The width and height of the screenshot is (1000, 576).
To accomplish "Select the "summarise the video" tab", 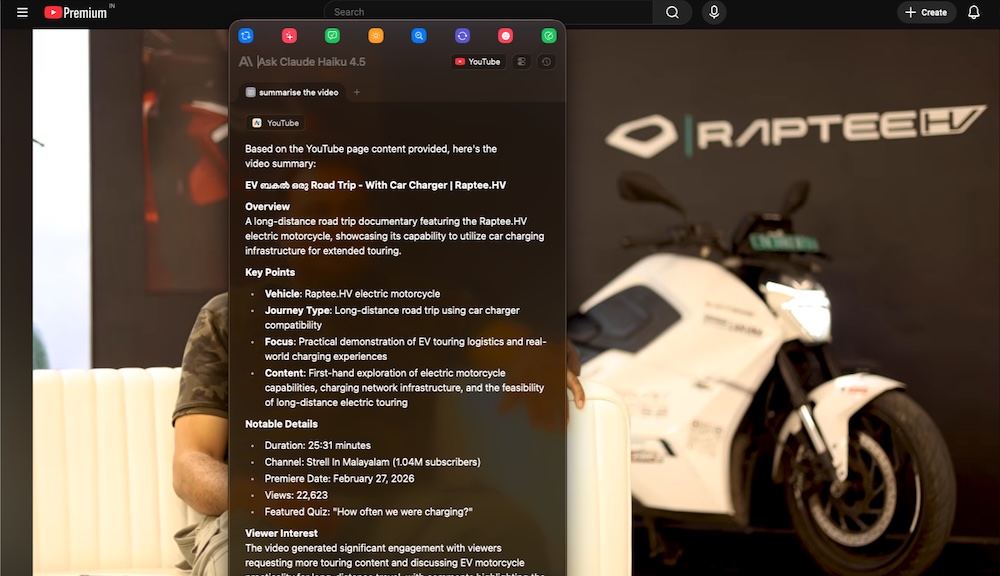I will pos(292,92).
